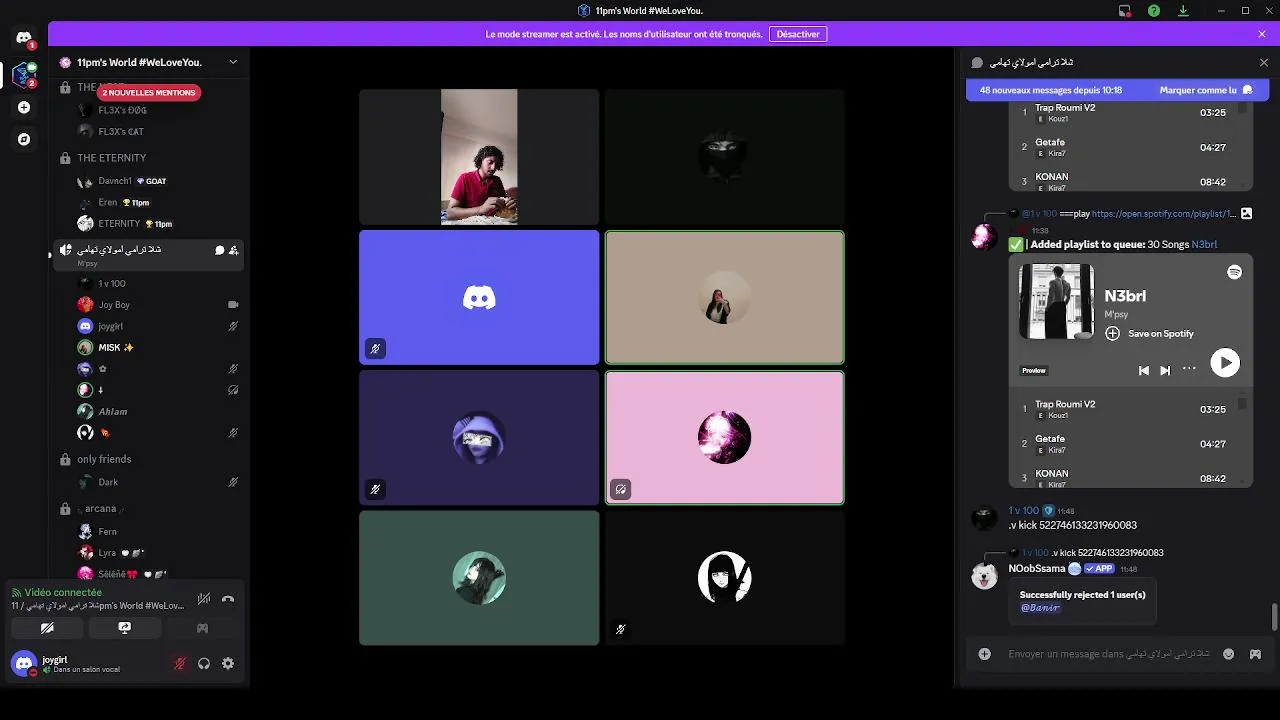The height and width of the screenshot is (720, 1280).
Task: Click the download update arrow icon
Action: point(1183,11)
